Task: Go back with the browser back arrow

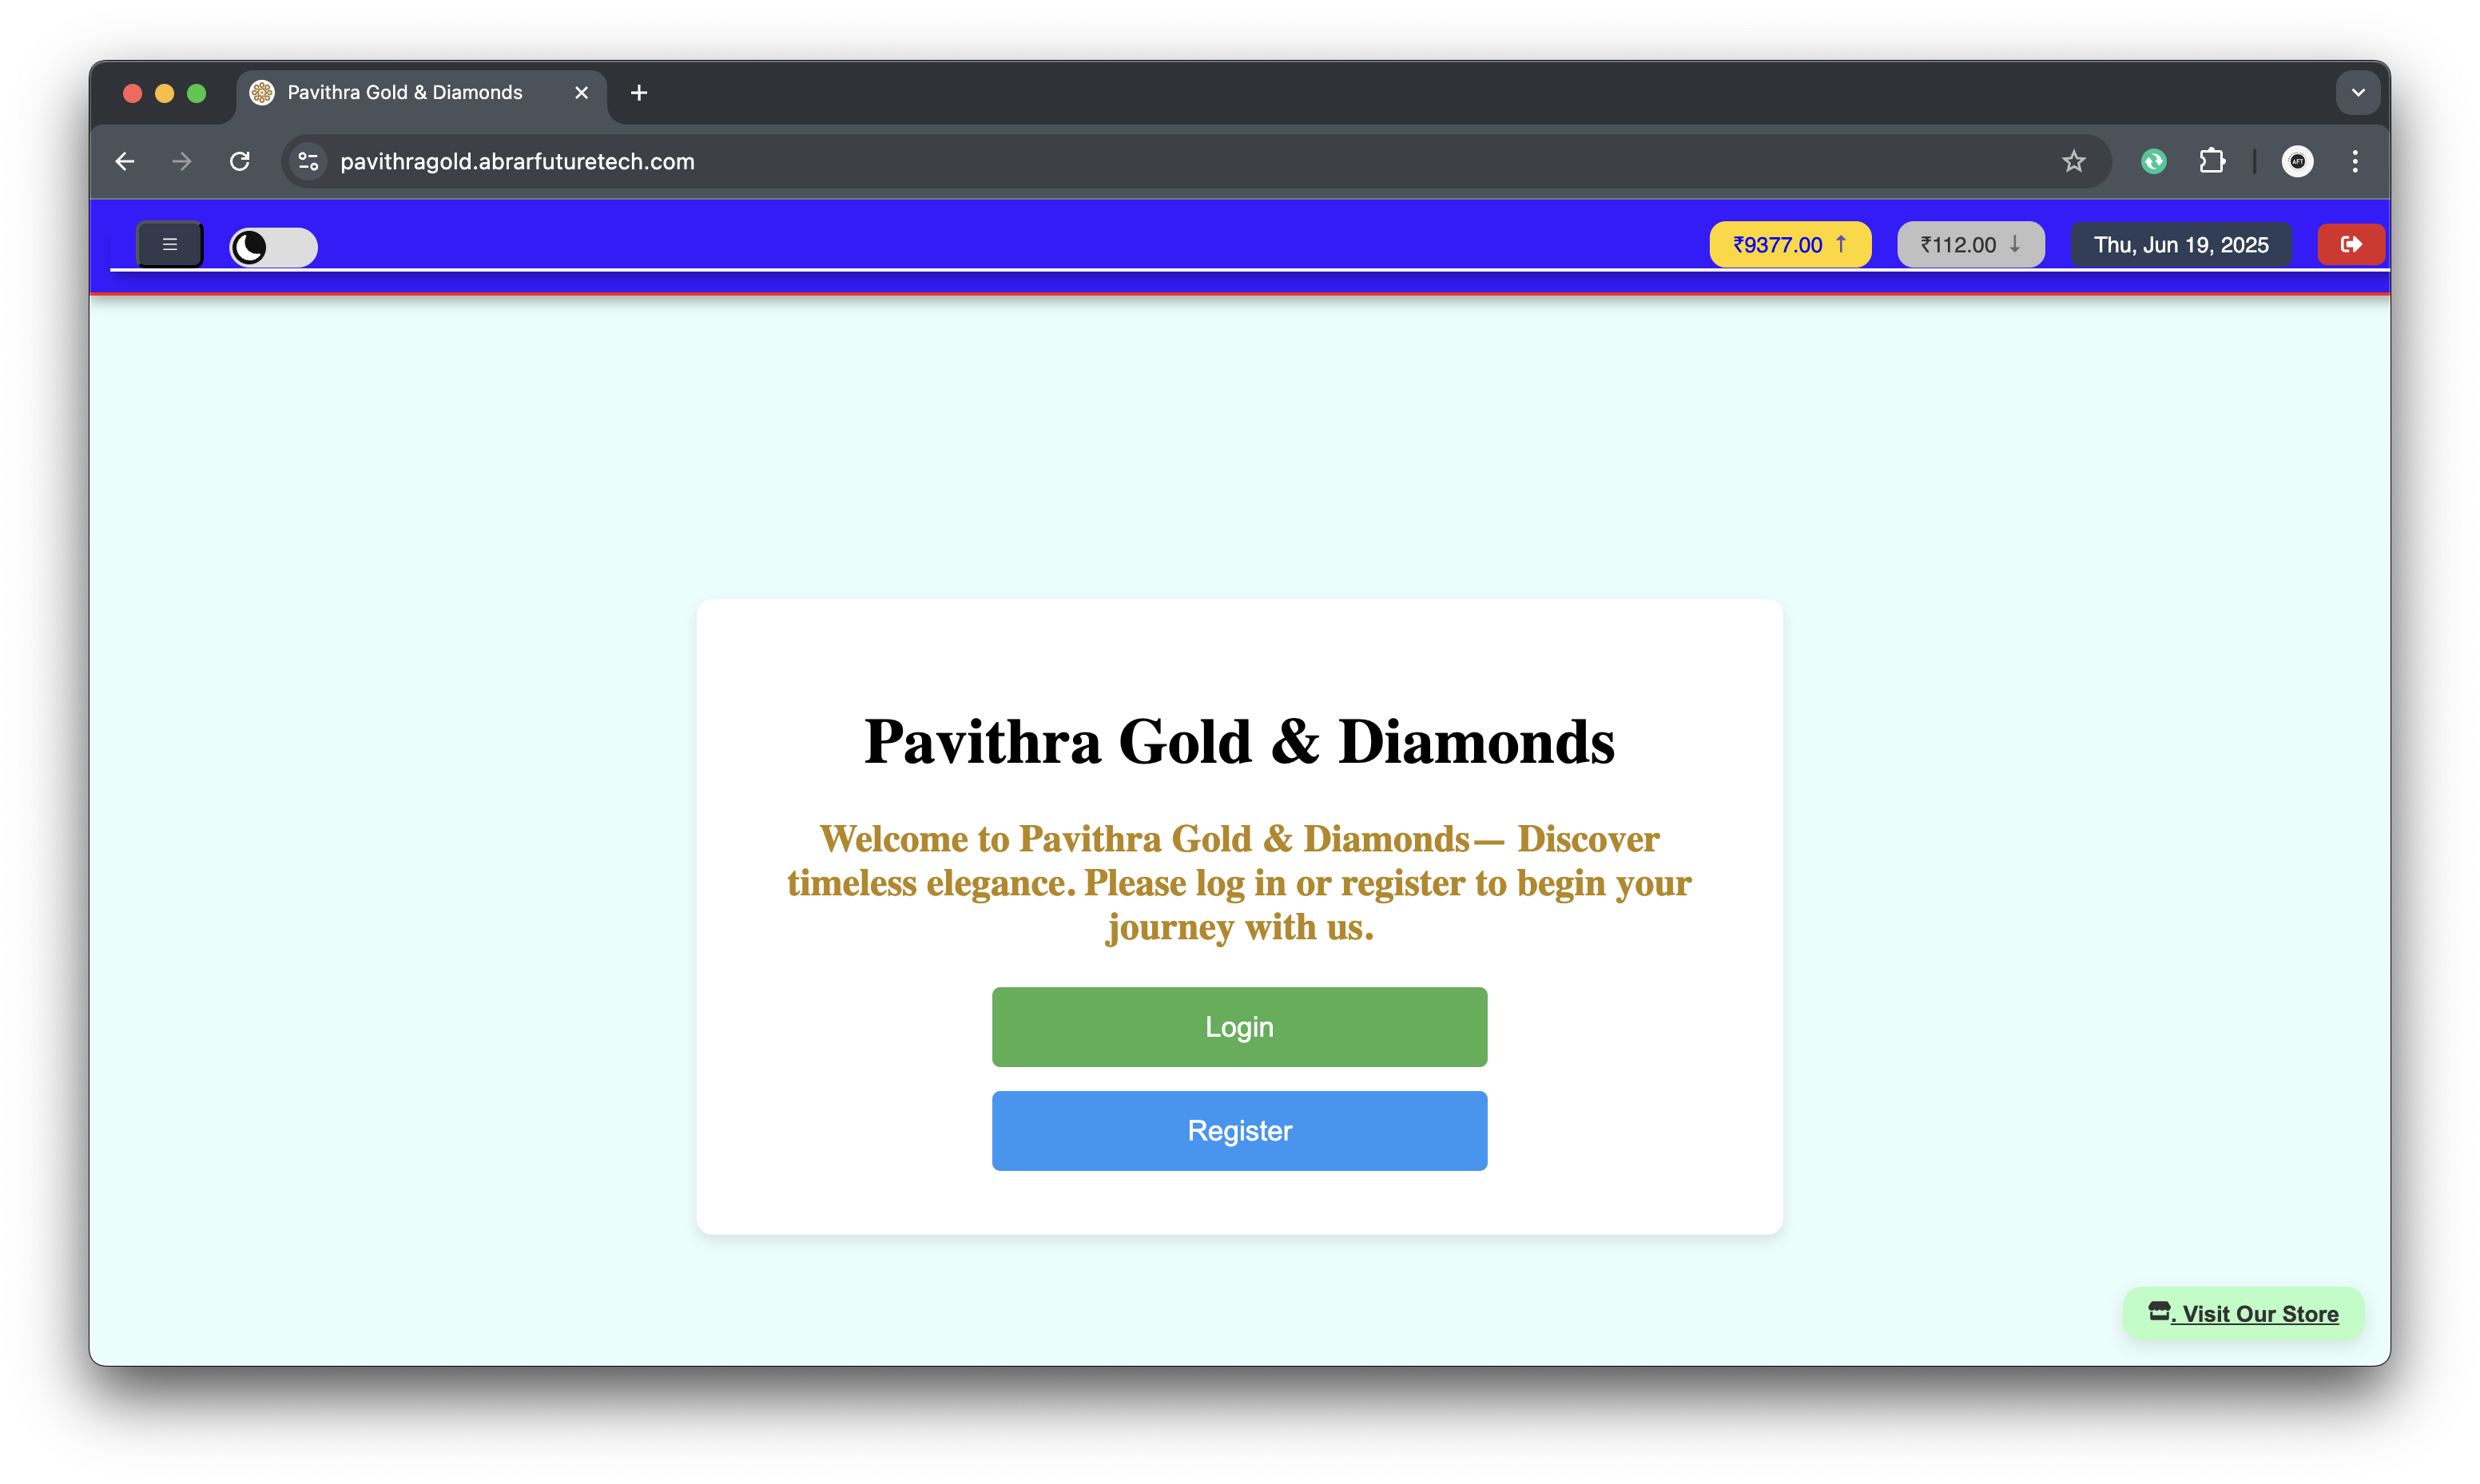Action: coord(125,161)
